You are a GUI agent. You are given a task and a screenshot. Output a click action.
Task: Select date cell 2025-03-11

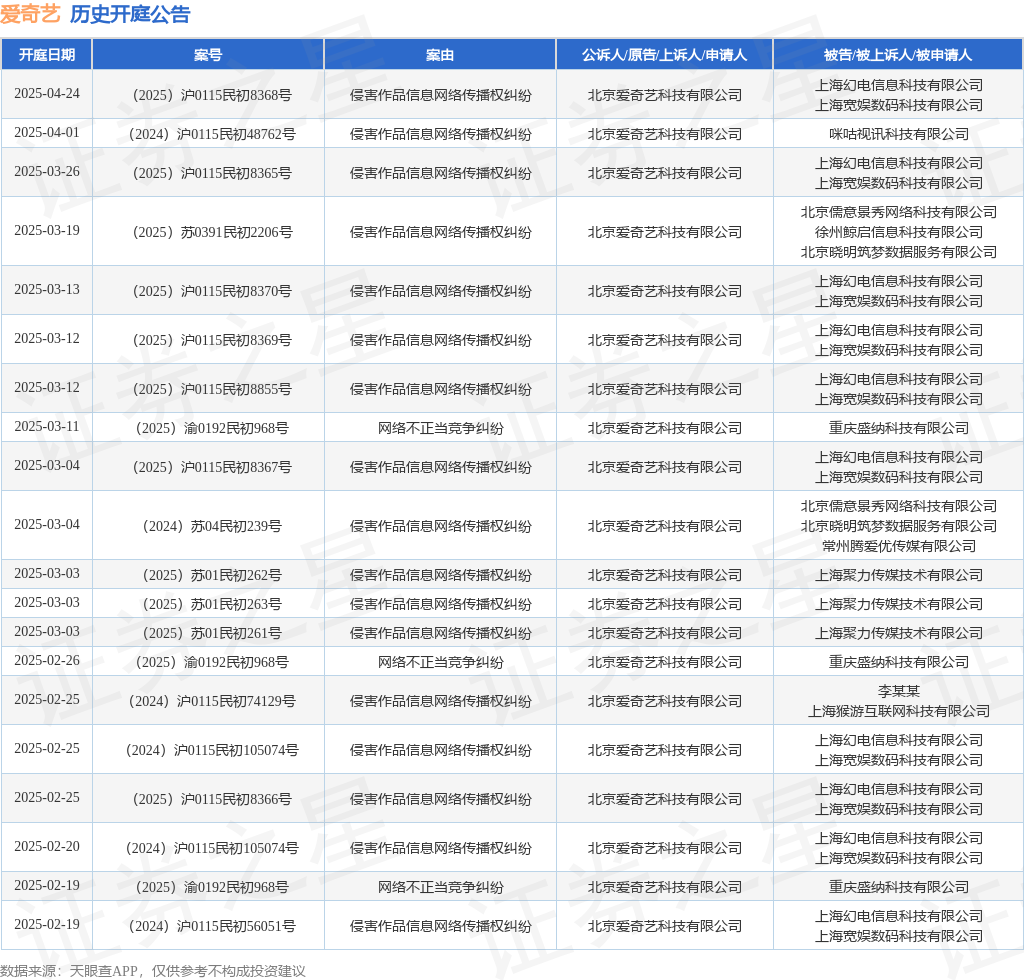(47, 426)
